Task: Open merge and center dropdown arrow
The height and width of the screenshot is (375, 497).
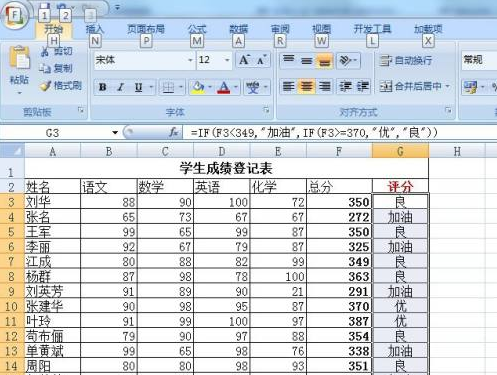Action: click(448, 87)
